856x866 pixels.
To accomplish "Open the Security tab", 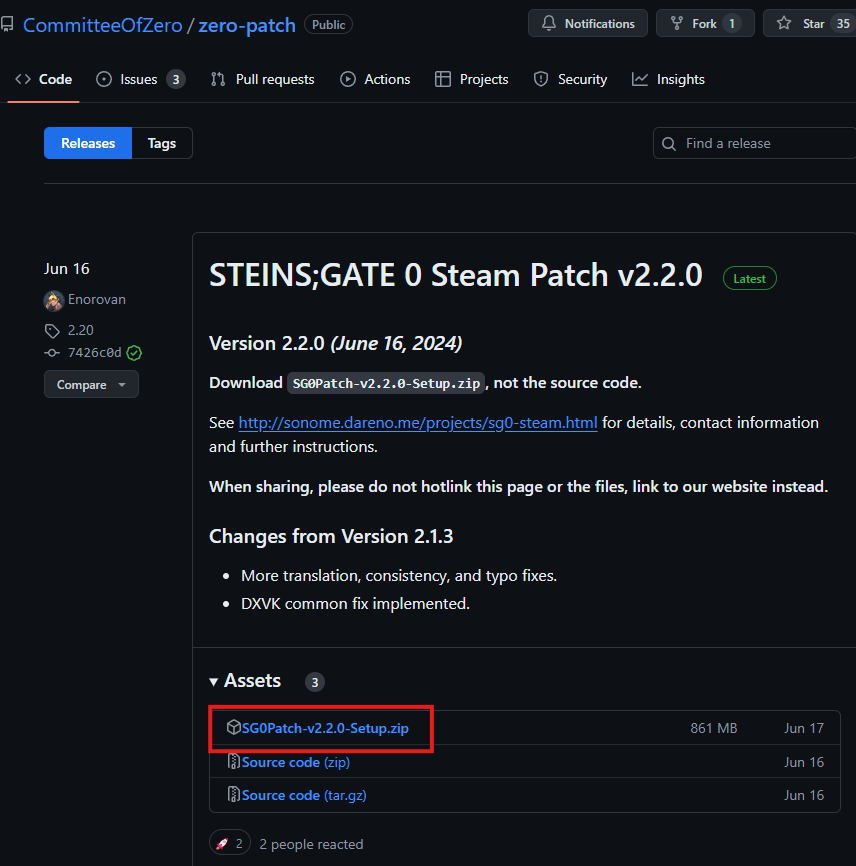I will [570, 80].
